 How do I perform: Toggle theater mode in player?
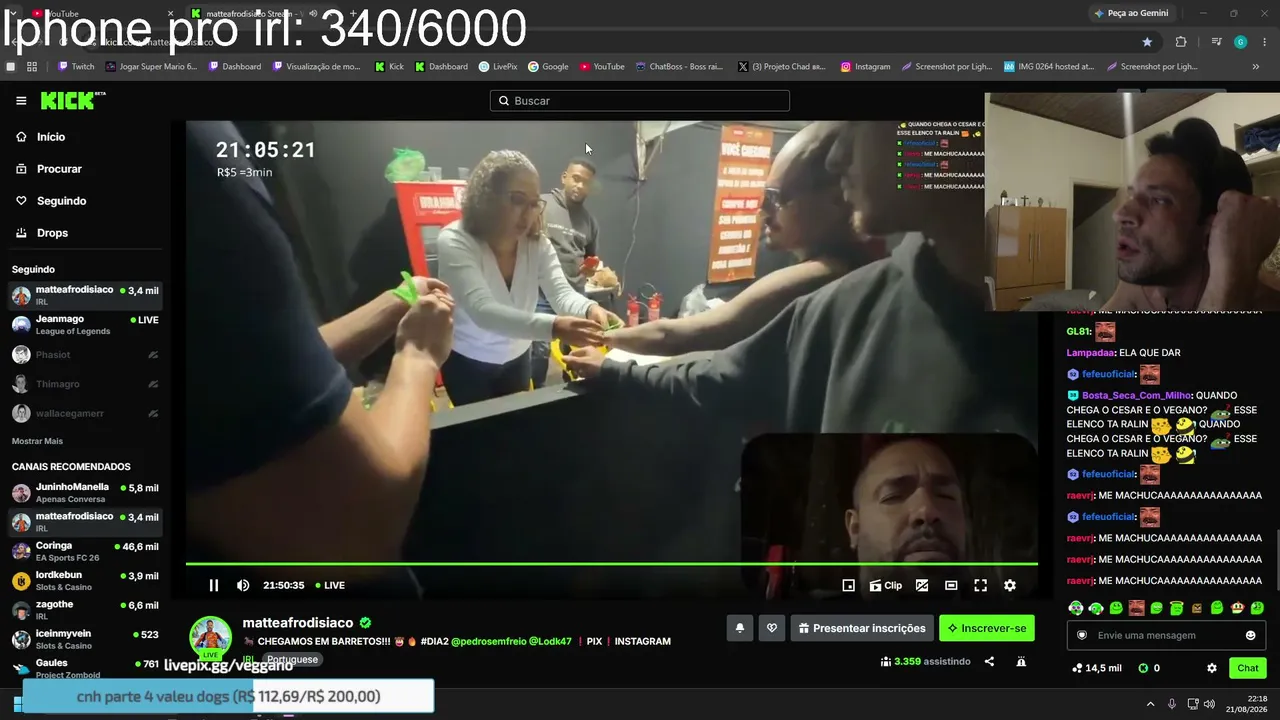coord(951,585)
